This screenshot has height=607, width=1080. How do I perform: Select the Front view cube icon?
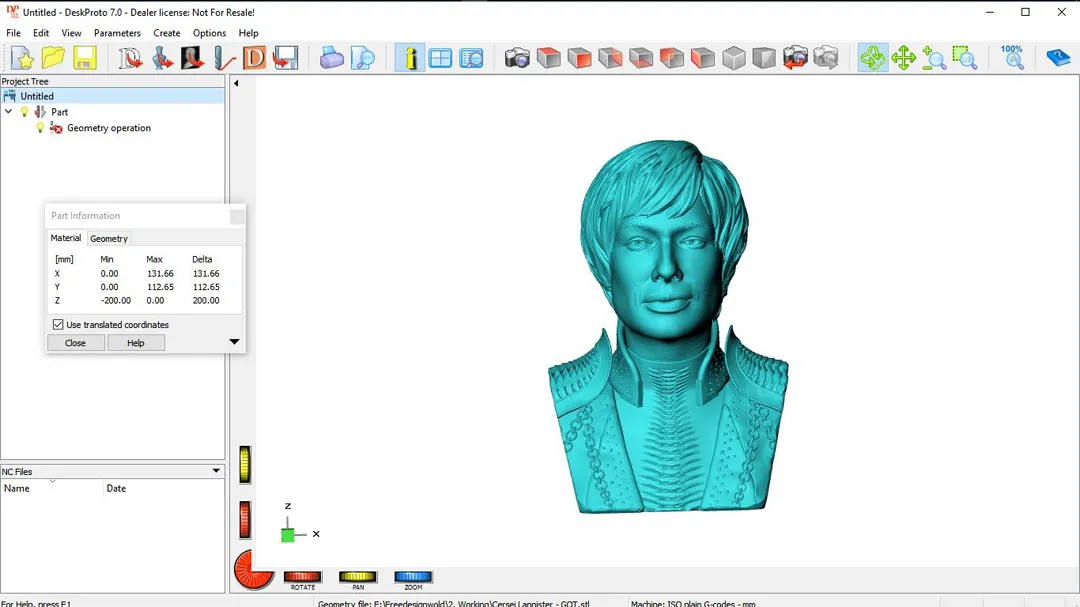(579, 58)
